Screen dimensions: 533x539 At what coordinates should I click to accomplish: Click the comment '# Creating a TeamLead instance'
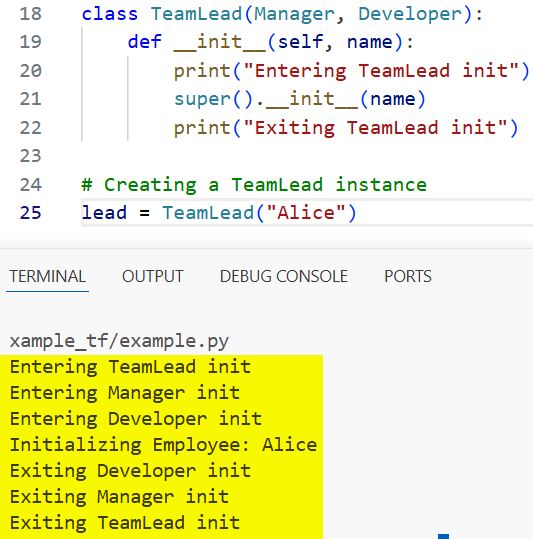click(x=254, y=185)
